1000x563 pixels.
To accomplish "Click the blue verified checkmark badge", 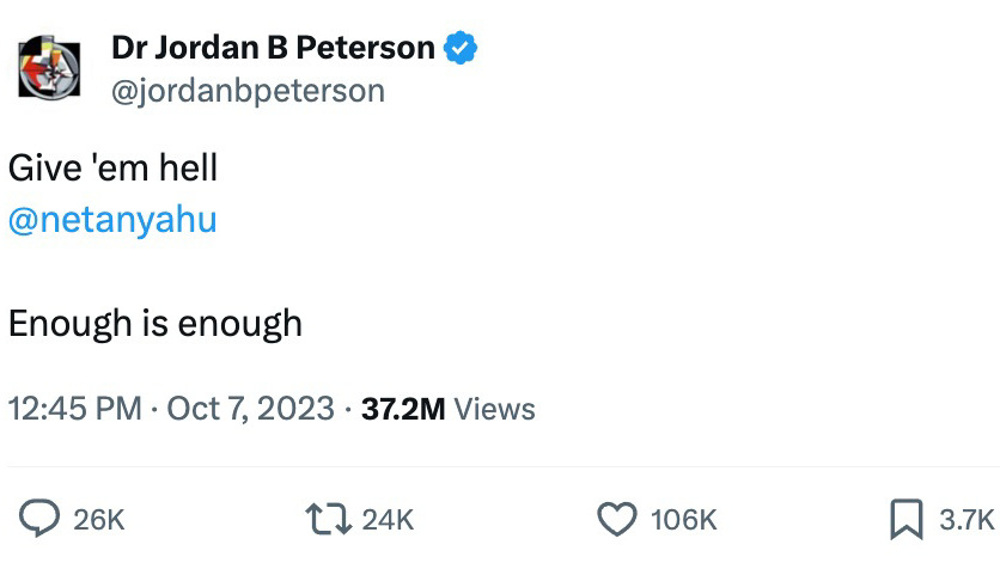I will point(460,48).
